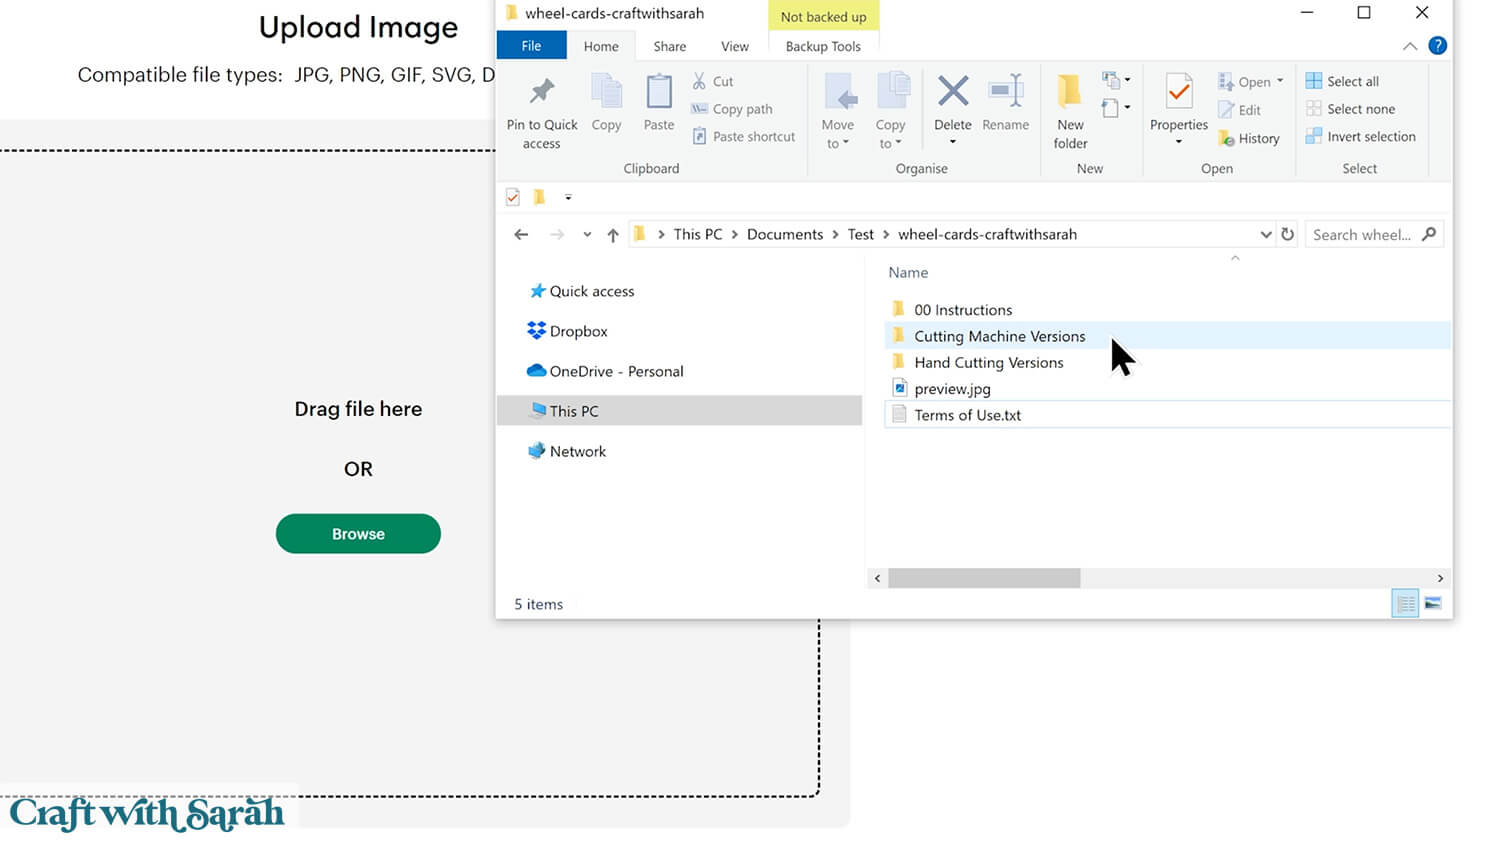Click the History icon

pos(1226,139)
